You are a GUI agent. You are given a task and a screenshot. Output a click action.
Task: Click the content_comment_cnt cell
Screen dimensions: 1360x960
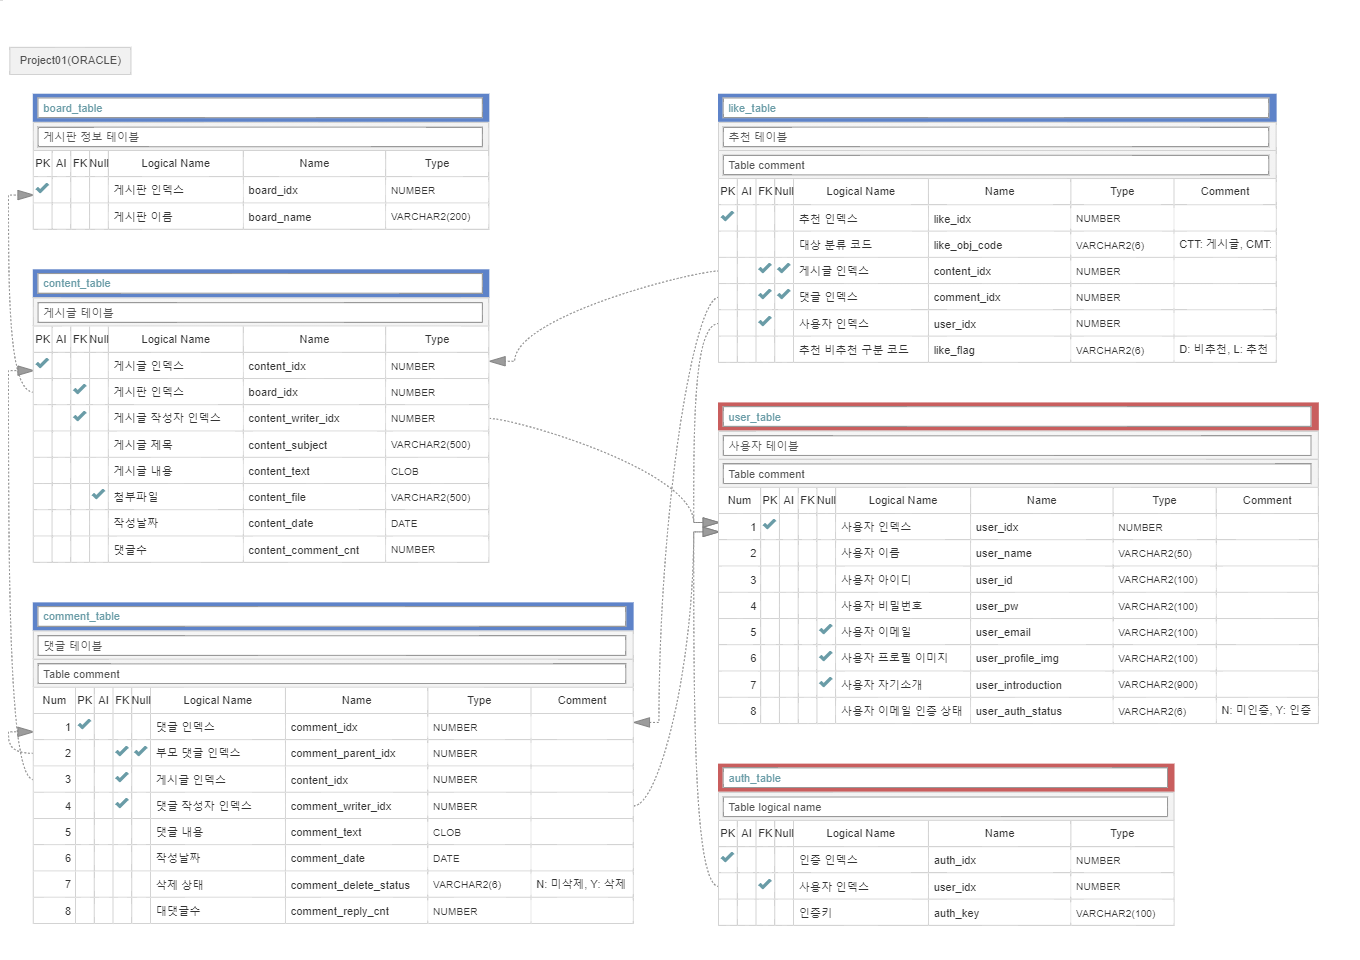tap(314, 549)
